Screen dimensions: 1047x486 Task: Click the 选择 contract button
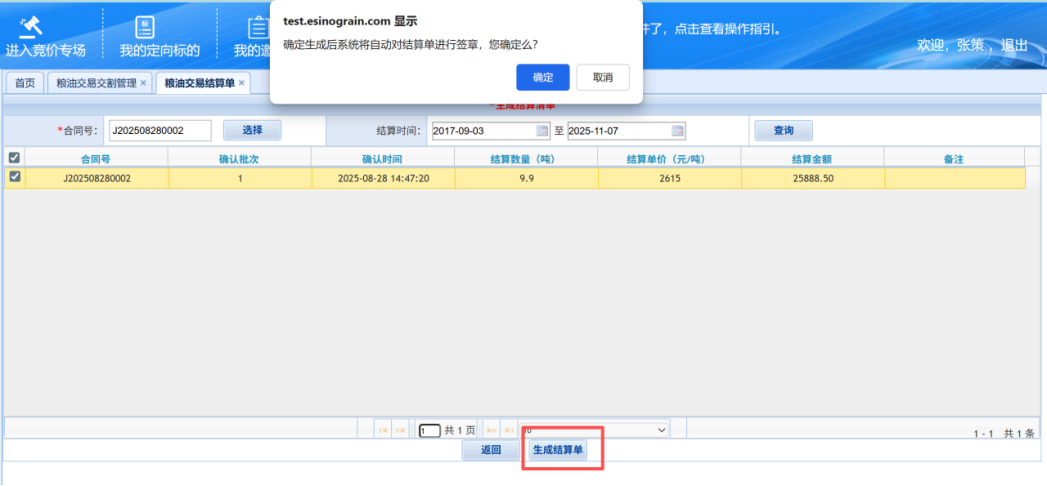pos(252,130)
